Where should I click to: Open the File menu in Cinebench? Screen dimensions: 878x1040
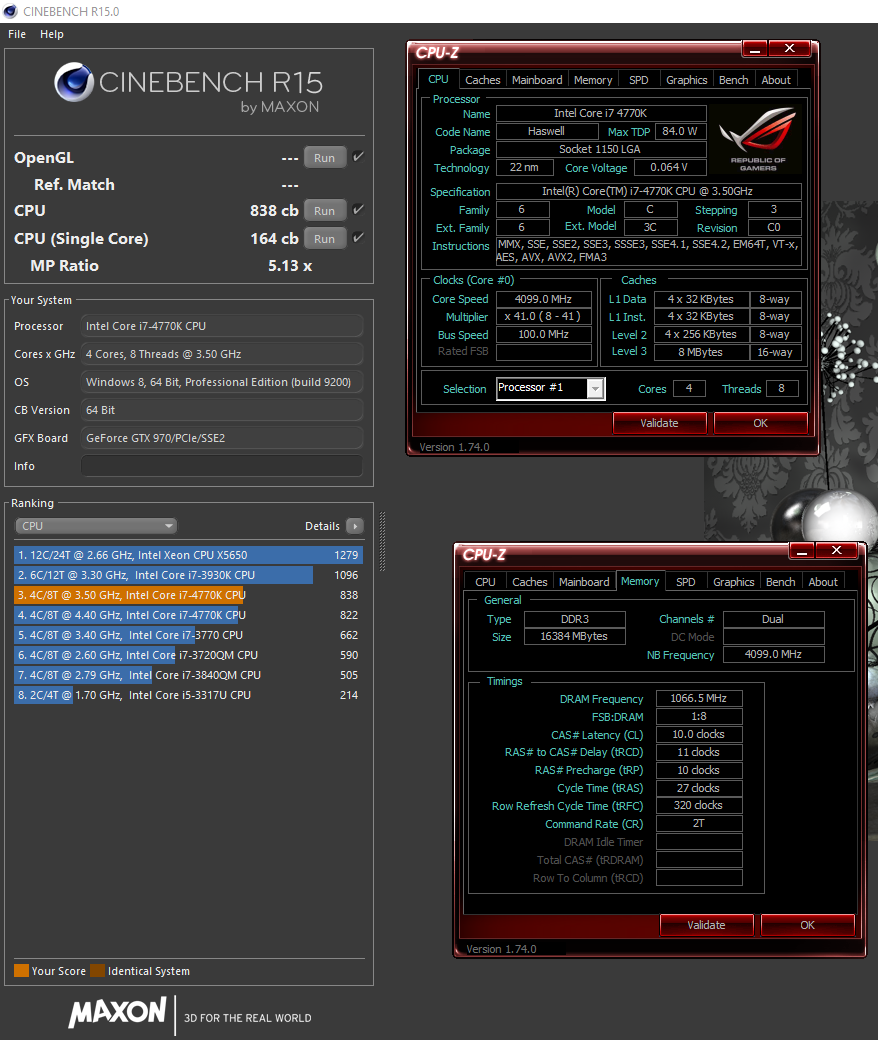(17, 34)
